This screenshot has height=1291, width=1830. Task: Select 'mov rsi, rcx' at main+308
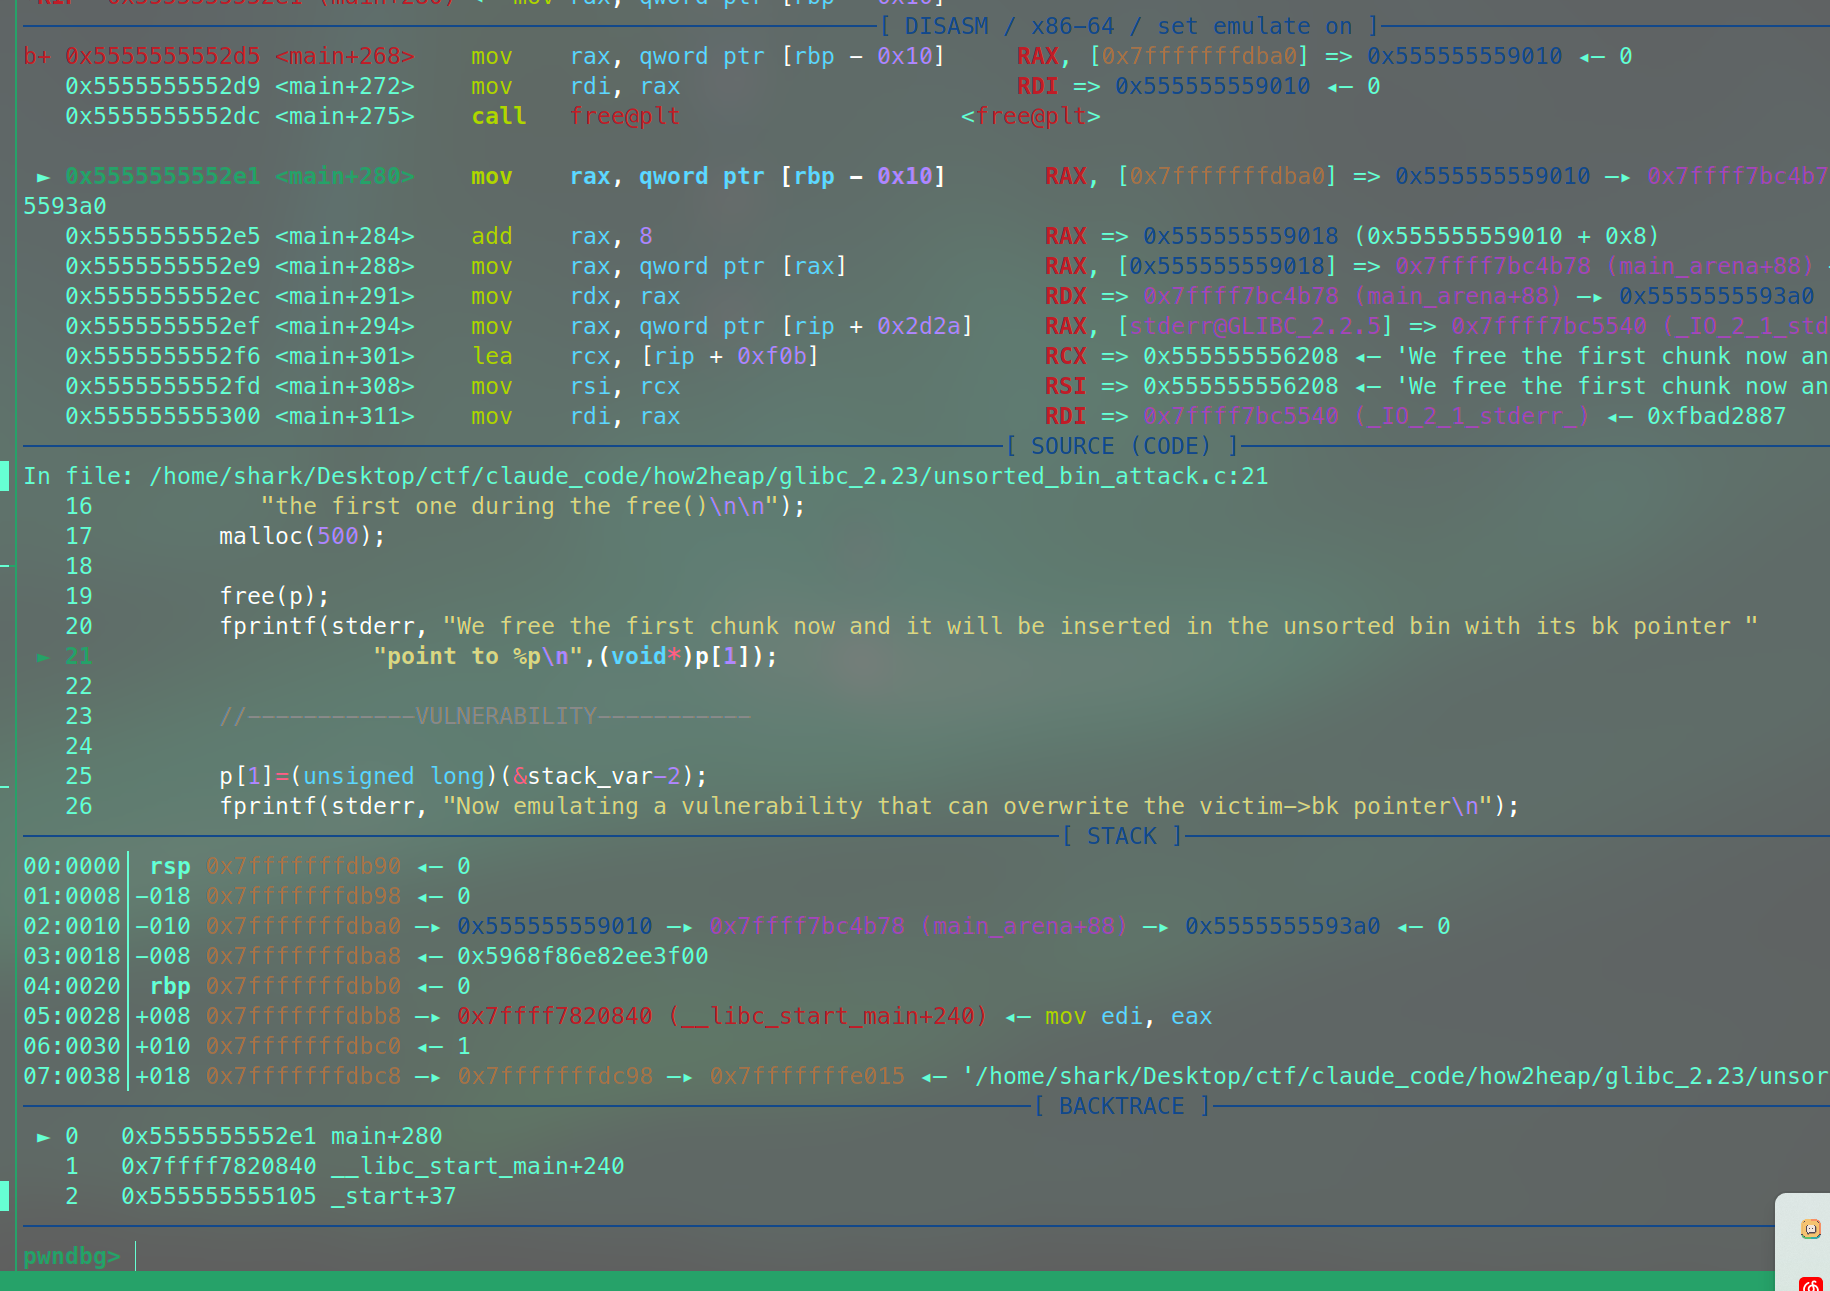pyautogui.click(x=576, y=386)
